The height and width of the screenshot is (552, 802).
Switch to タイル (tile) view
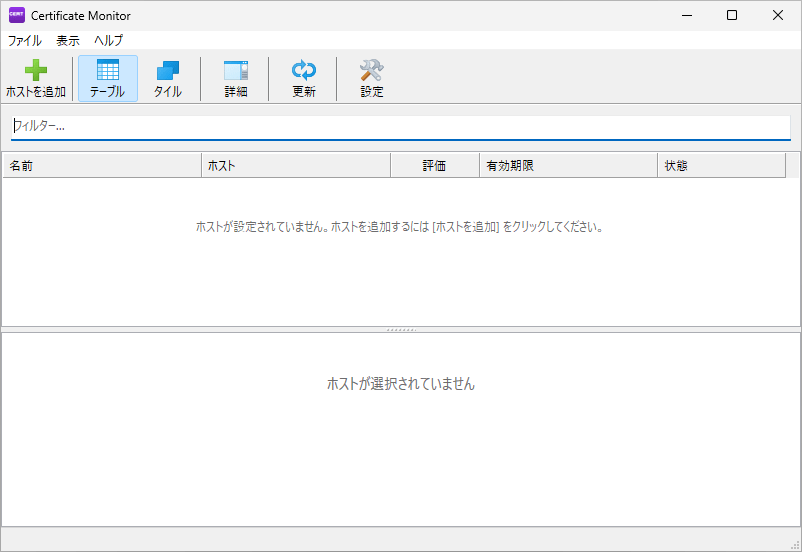click(168, 78)
